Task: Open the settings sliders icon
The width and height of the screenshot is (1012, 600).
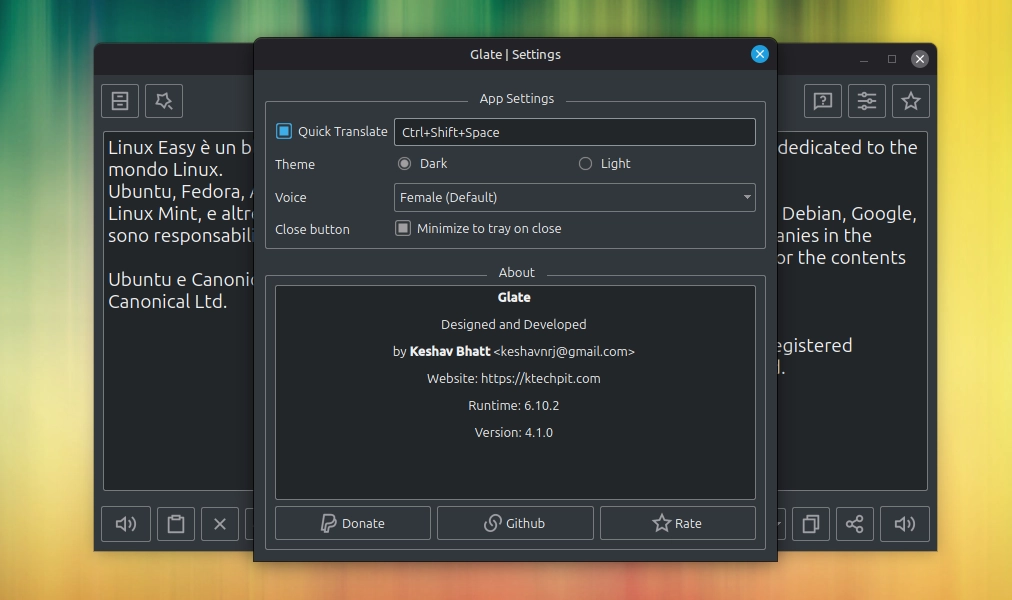Action: 866,100
